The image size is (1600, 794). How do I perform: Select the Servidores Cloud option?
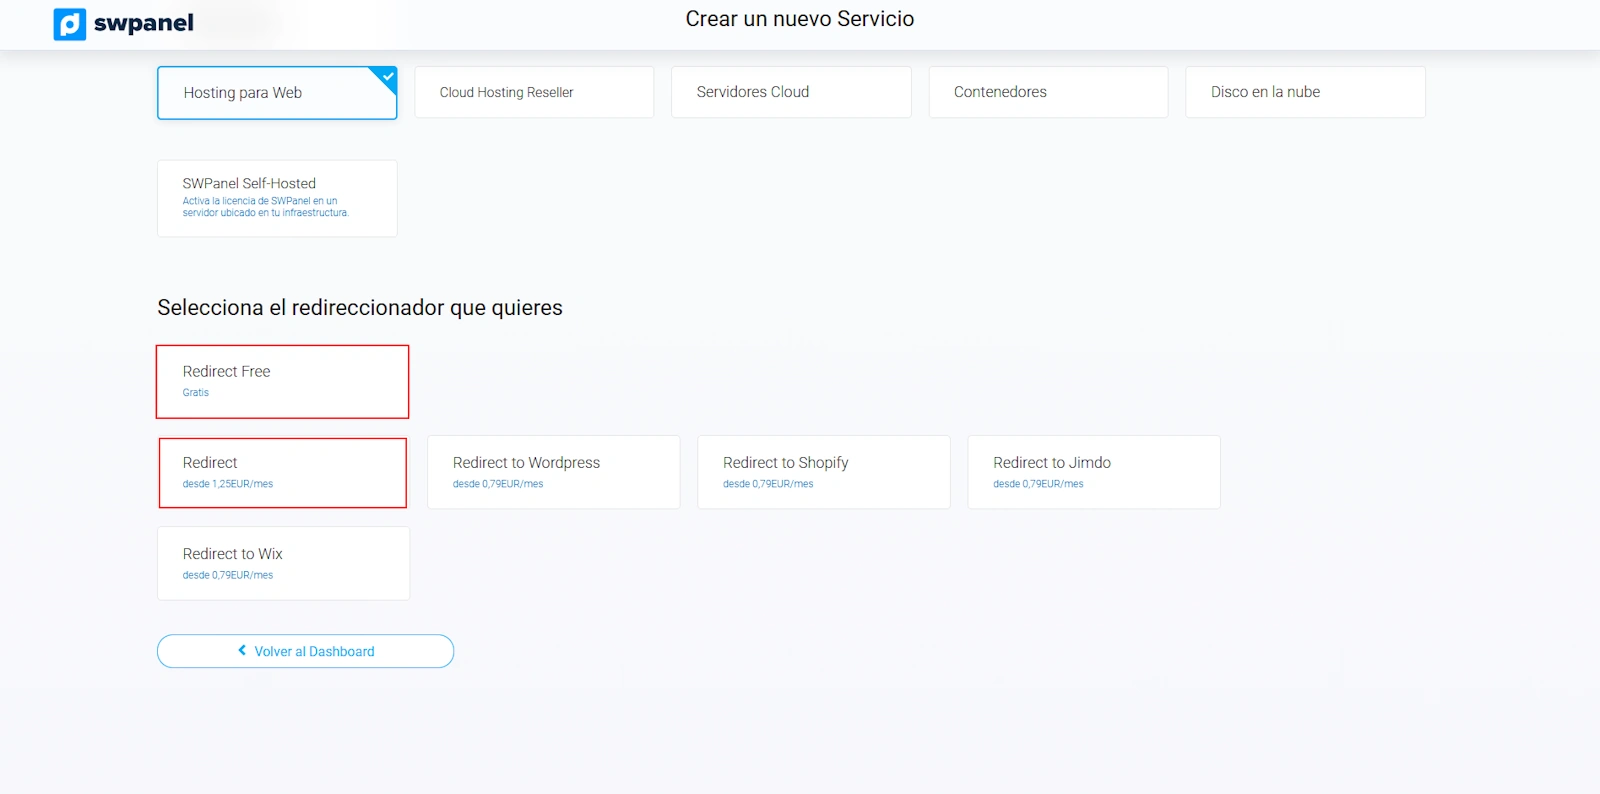(790, 93)
